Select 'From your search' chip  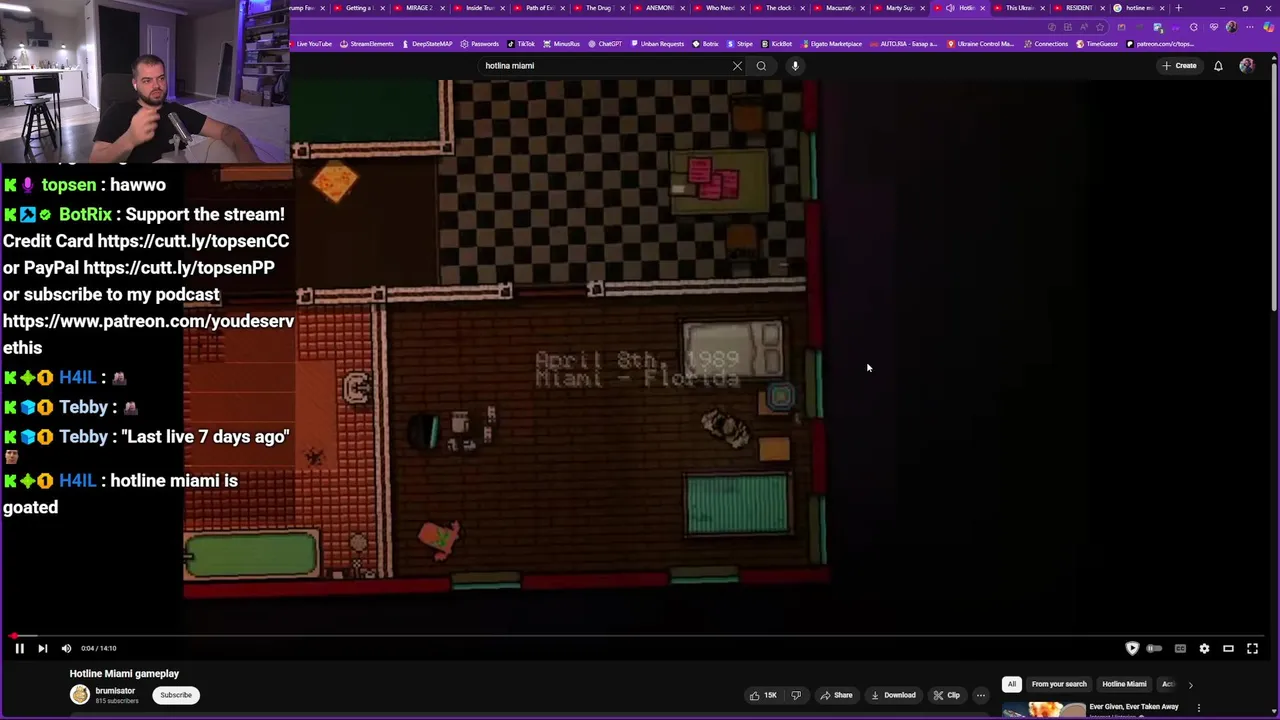(x=1058, y=684)
